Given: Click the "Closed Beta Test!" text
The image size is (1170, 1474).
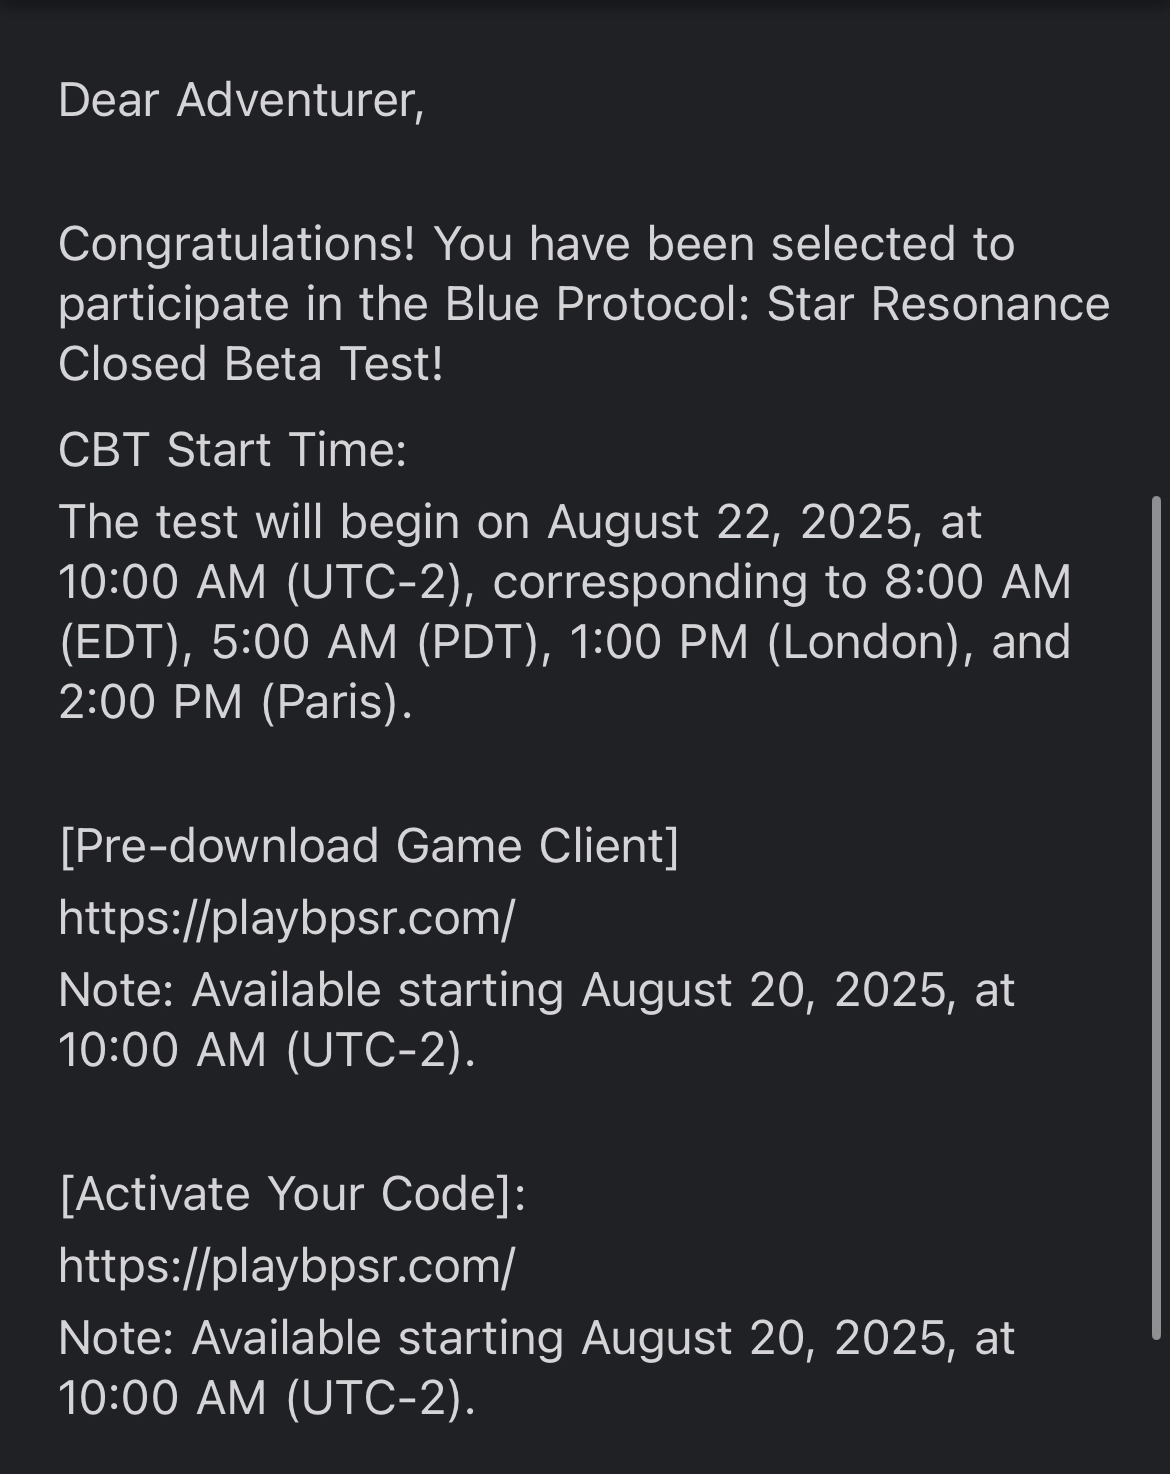Looking at the screenshot, I should tap(250, 364).
